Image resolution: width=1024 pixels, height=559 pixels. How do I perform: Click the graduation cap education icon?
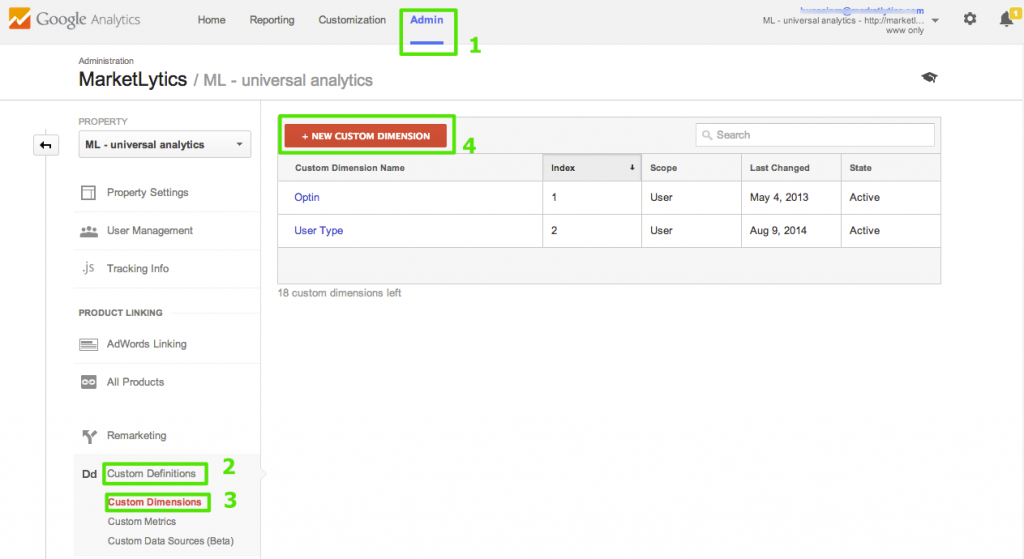929,78
